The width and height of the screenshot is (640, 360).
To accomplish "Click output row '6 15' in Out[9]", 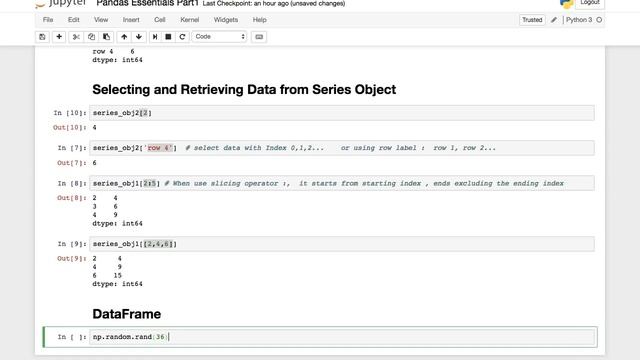I will 107,276.
